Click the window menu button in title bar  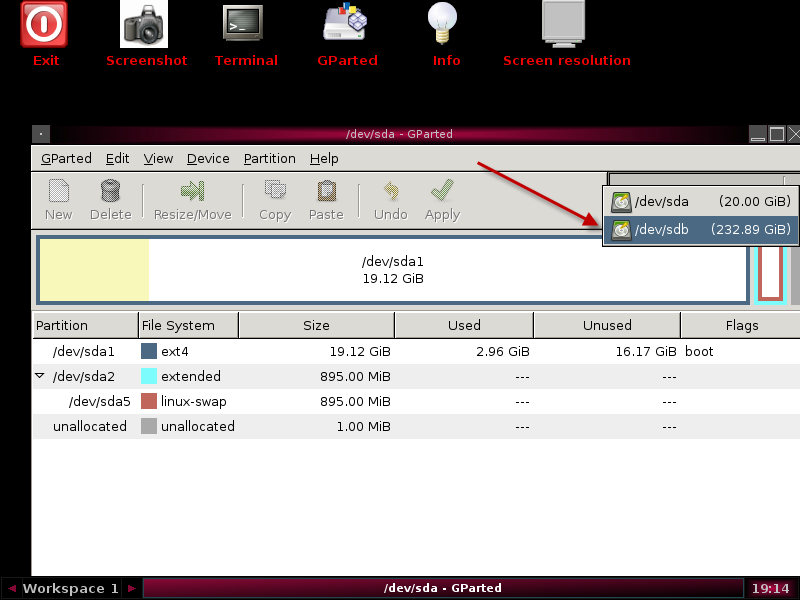tap(41, 134)
